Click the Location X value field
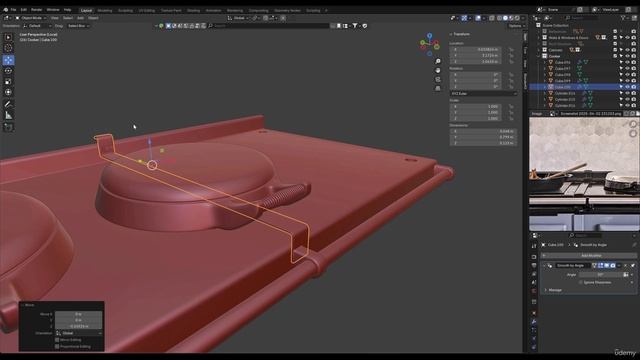Image resolution: width=640 pixels, height=360 pixels. click(x=476, y=49)
